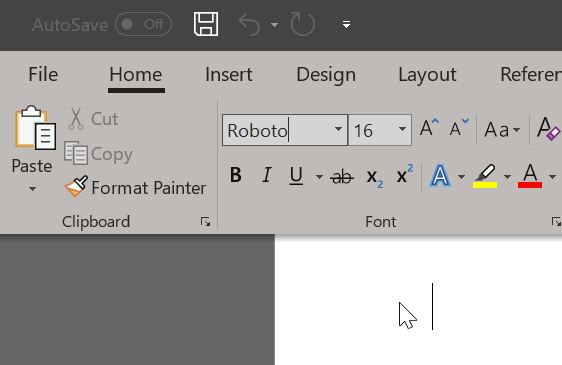Activate the Format Painter
Image resolution: width=562 pixels, height=365 pixels.
135,187
